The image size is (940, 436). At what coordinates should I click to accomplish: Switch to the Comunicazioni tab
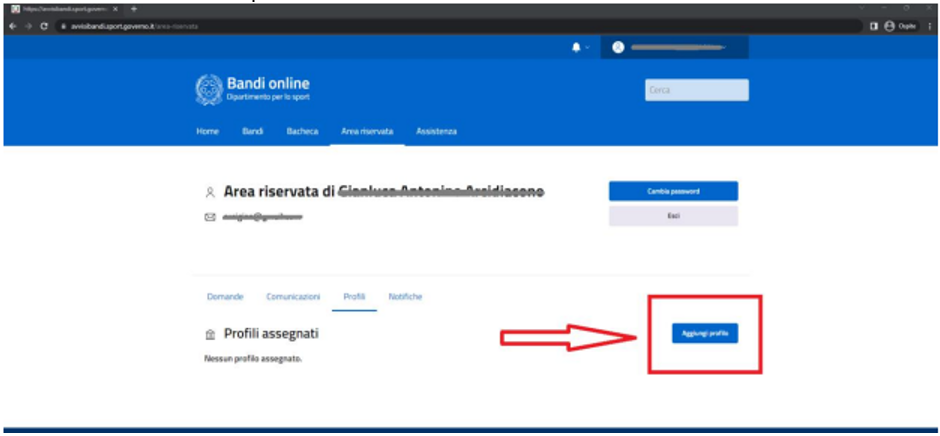(x=293, y=297)
